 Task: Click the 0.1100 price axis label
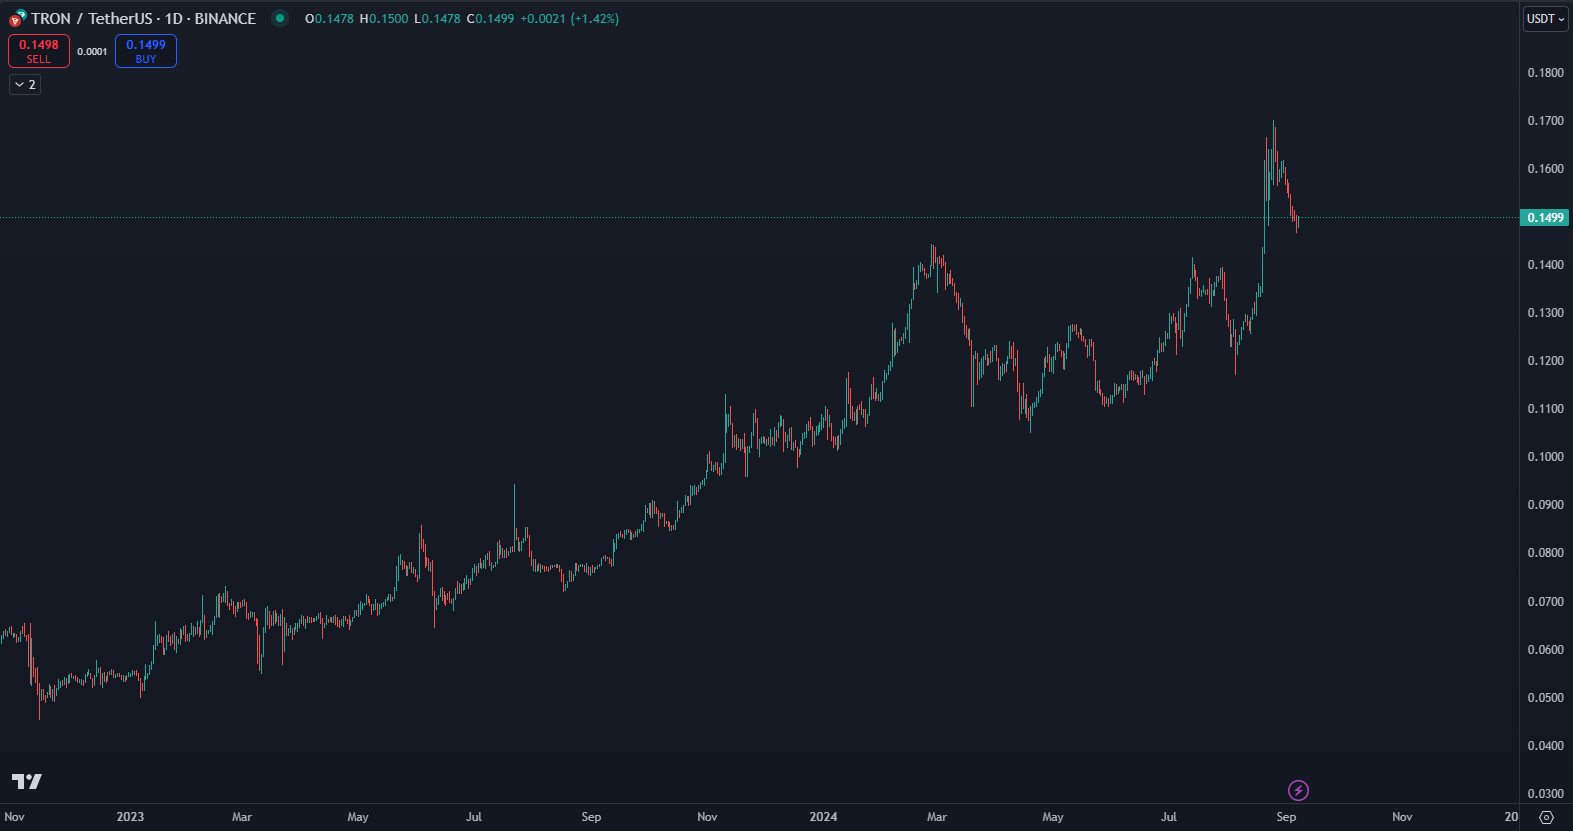[x=1545, y=409]
